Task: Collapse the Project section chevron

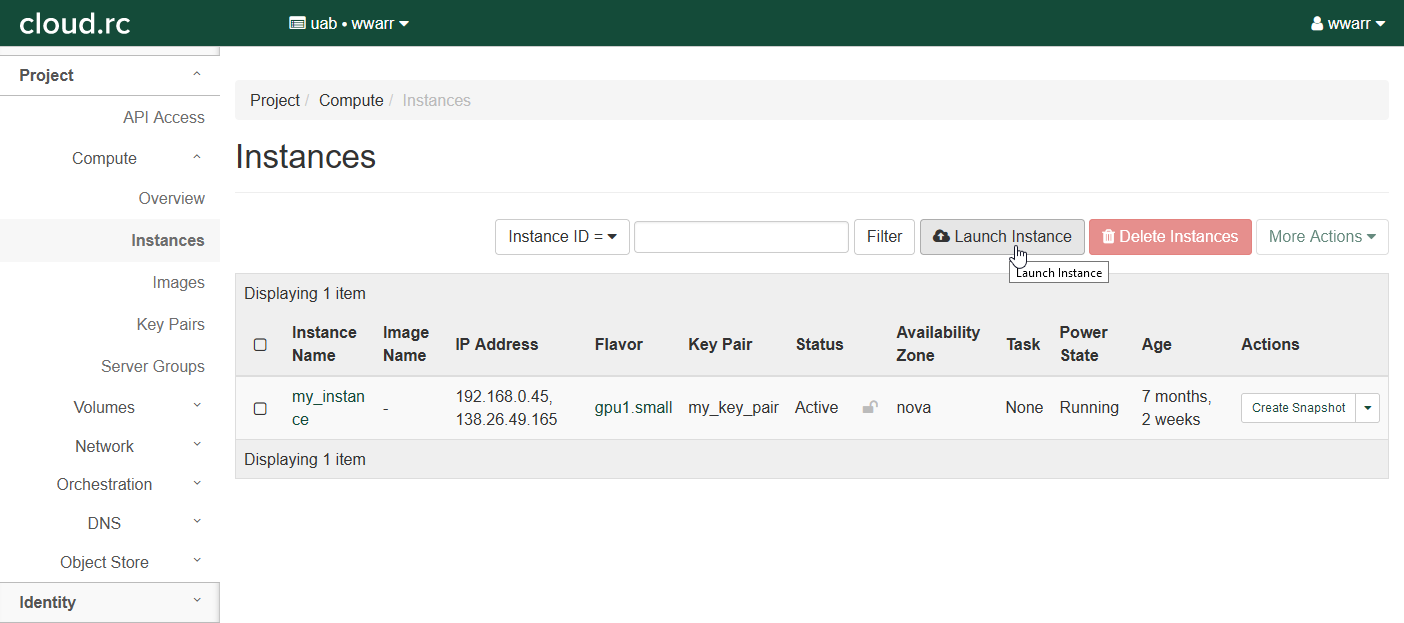Action: click(197, 75)
